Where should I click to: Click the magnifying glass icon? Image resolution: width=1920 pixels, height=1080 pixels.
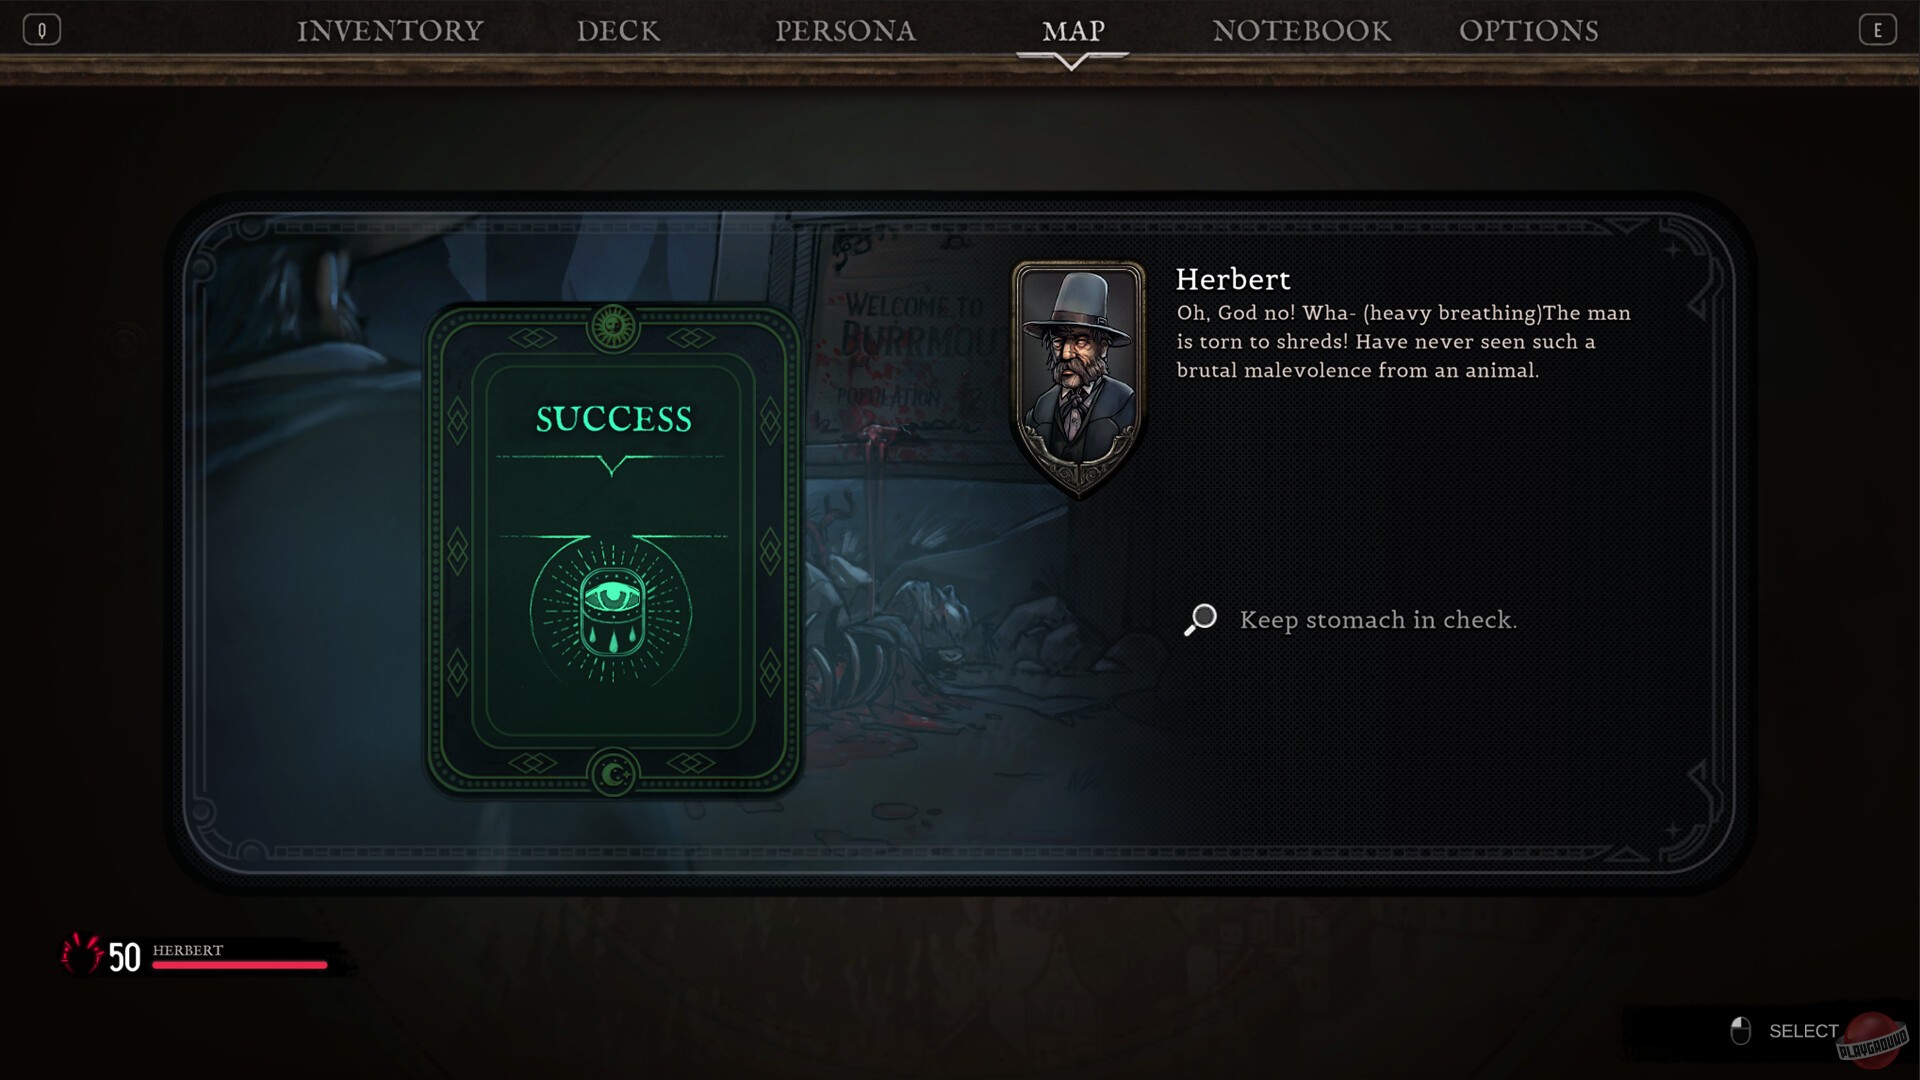click(1200, 620)
